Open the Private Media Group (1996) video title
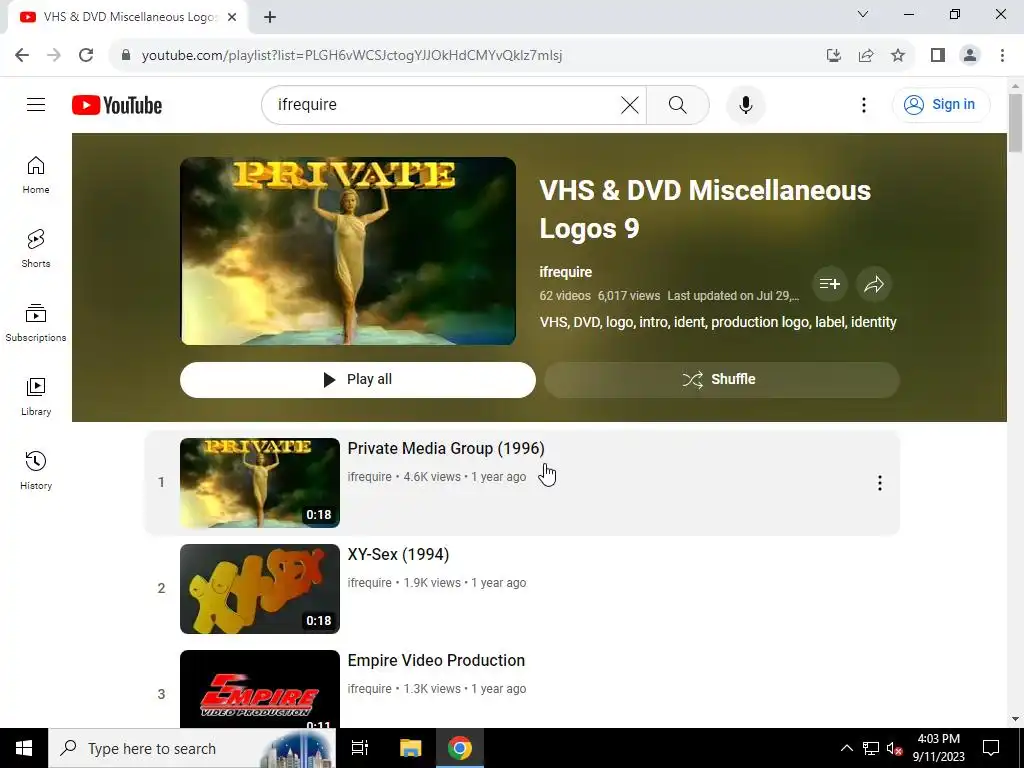Screen dimensions: 1024x768 coord(446,448)
